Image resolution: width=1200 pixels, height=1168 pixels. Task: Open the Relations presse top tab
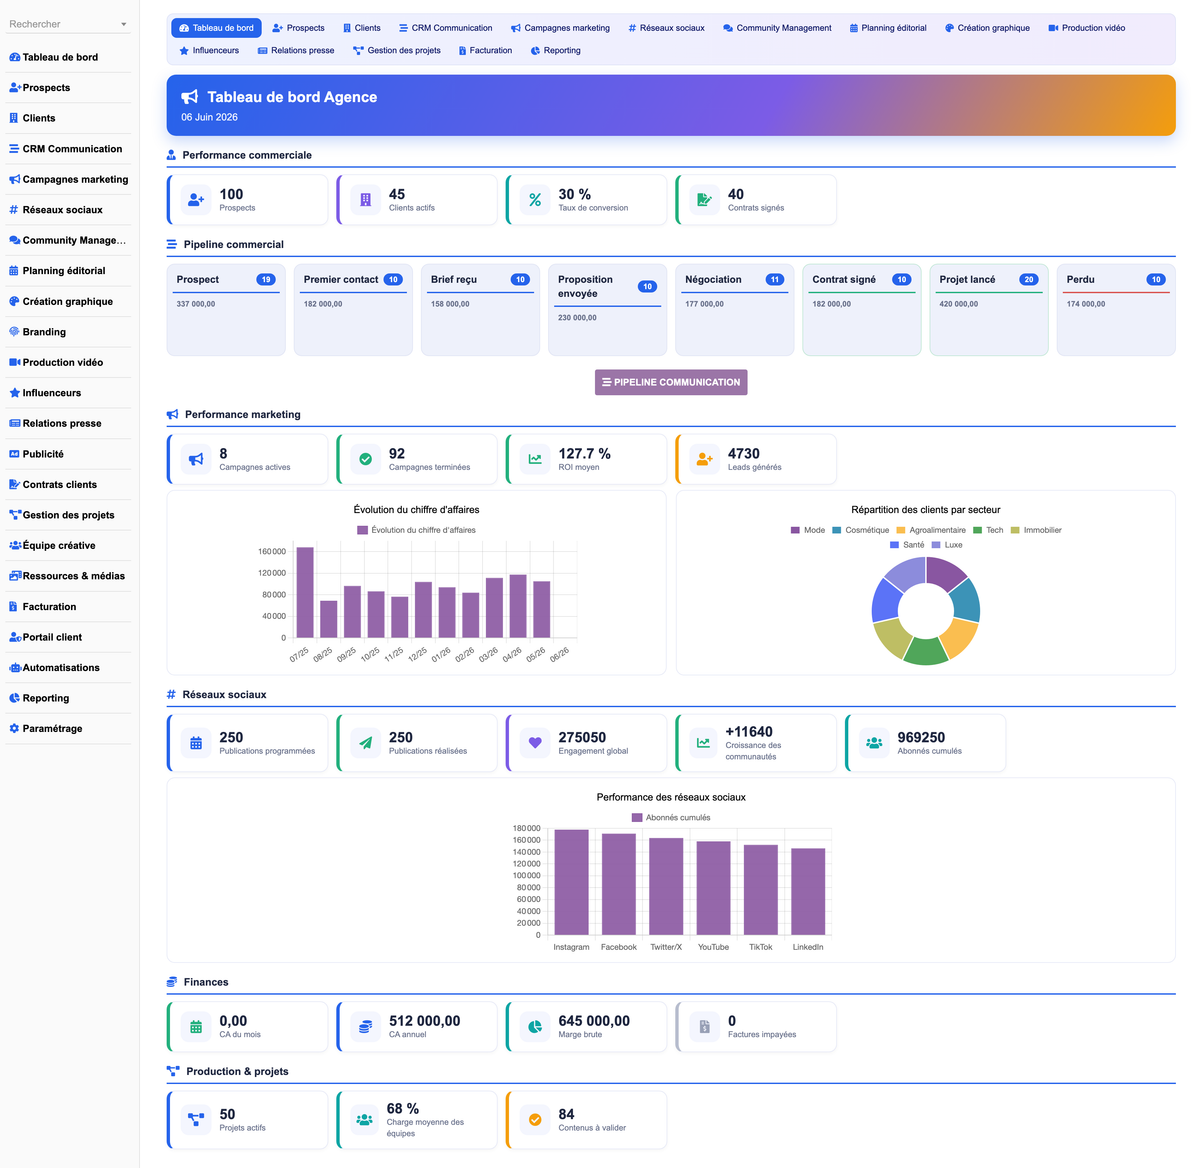tap(296, 50)
